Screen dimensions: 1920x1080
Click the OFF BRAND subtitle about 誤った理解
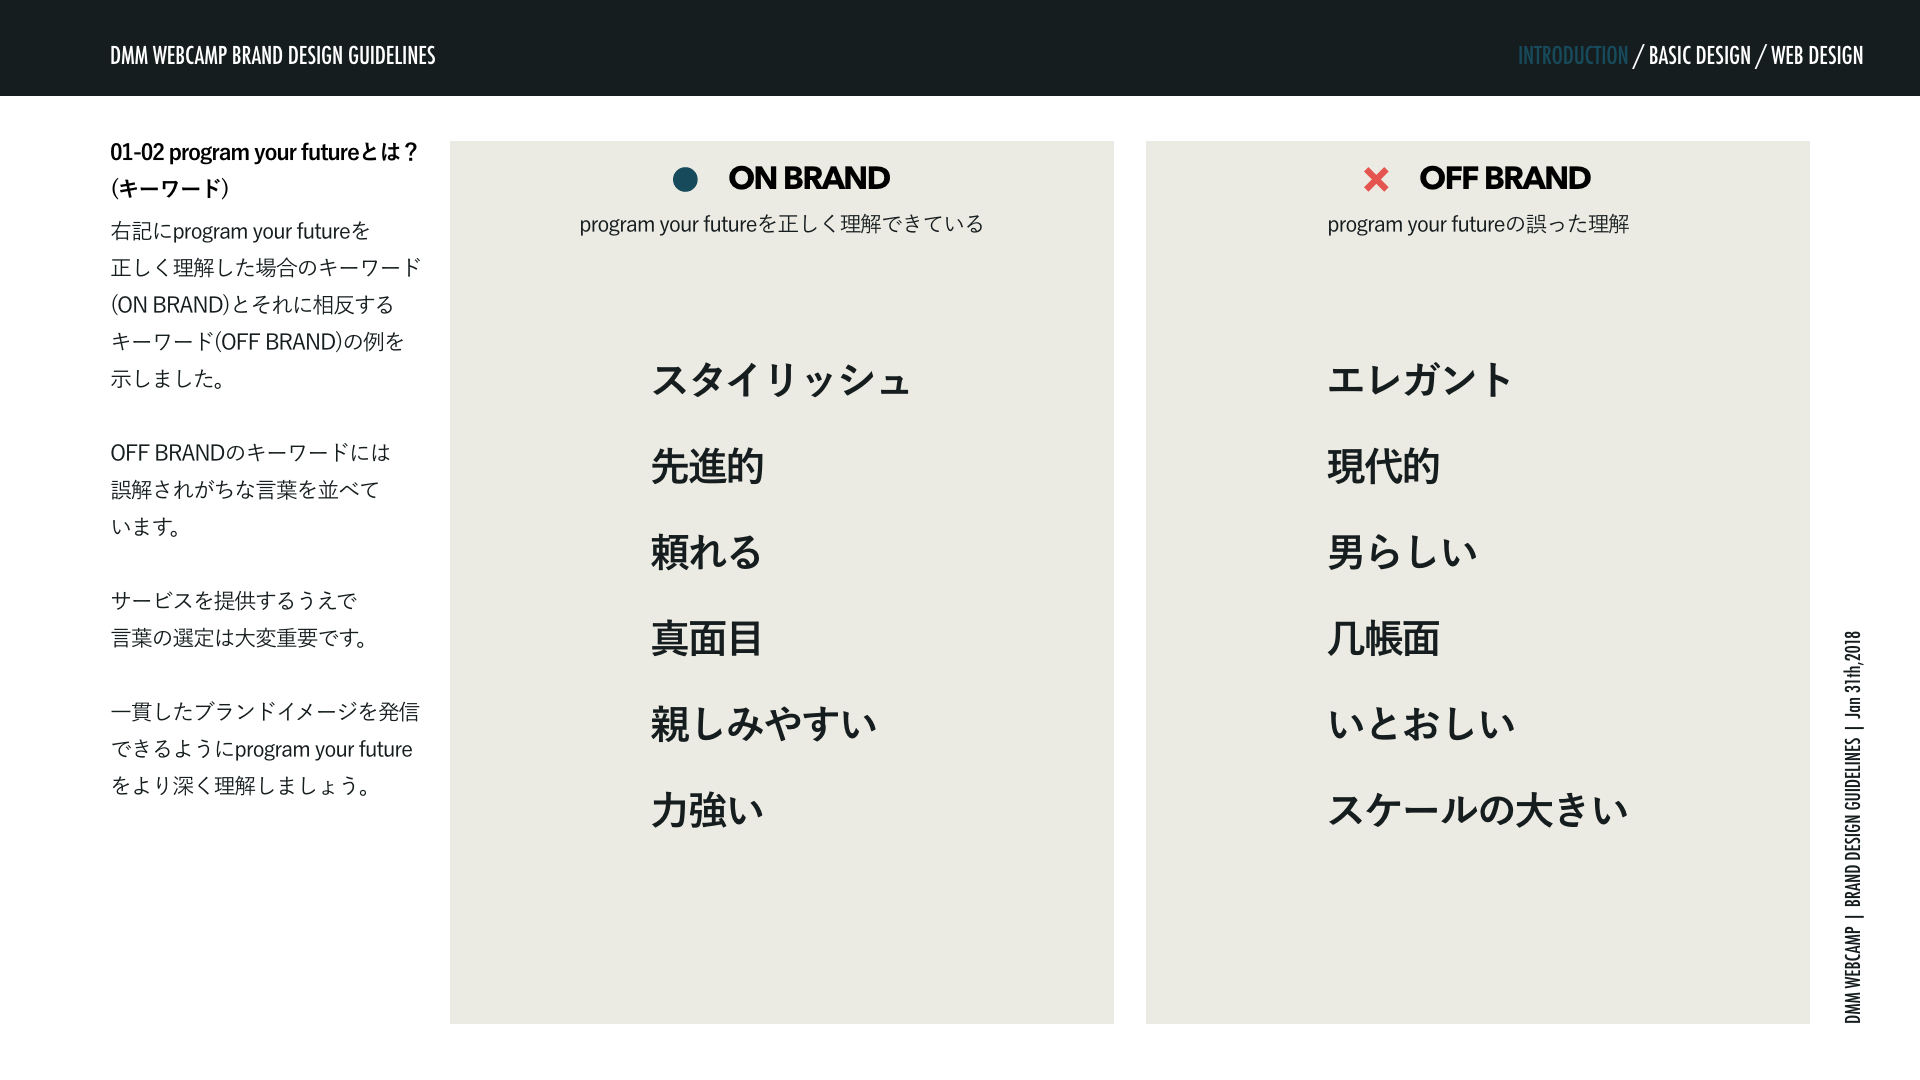(x=1478, y=224)
